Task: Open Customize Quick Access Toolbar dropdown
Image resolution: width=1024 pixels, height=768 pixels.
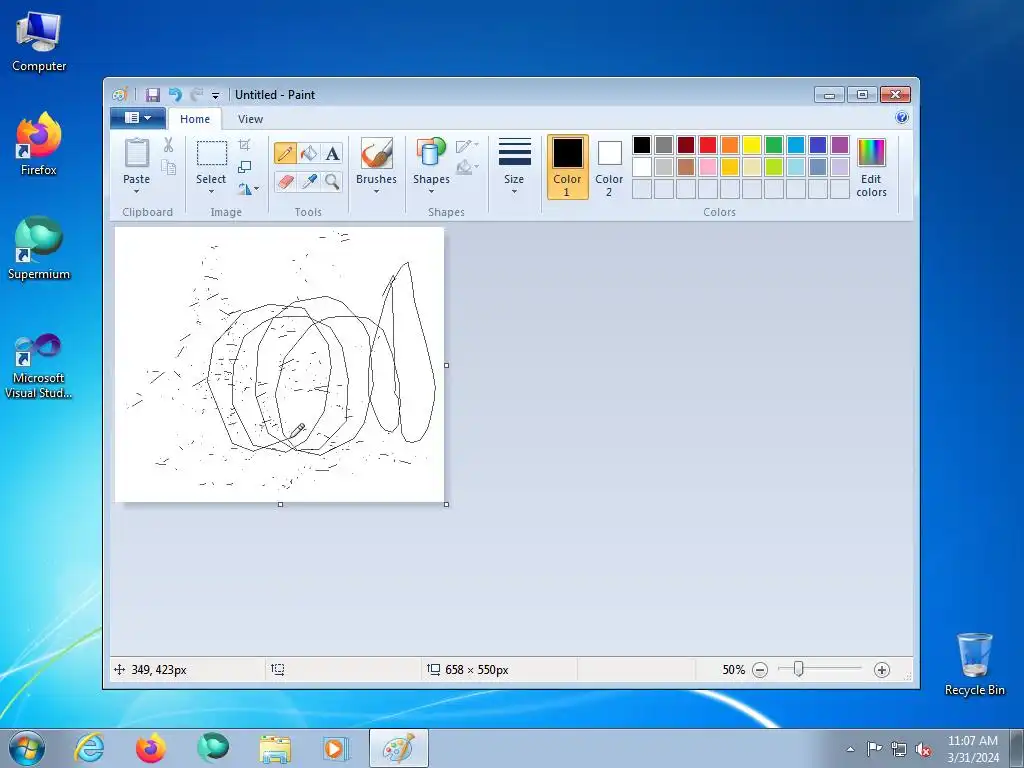Action: pyautogui.click(x=215, y=95)
